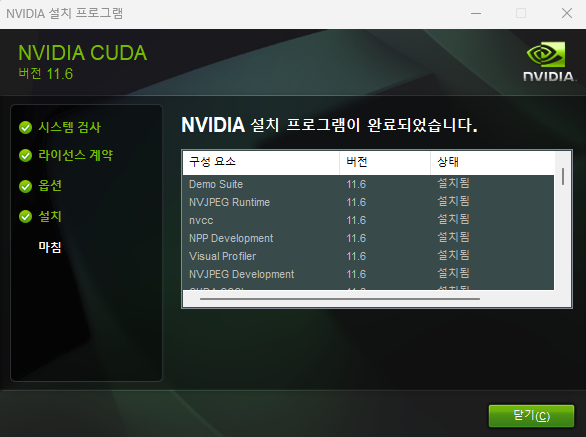This screenshot has height=437, width=586.
Task: Click the horizontal scrollbar of component list
Action: point(340,299)
